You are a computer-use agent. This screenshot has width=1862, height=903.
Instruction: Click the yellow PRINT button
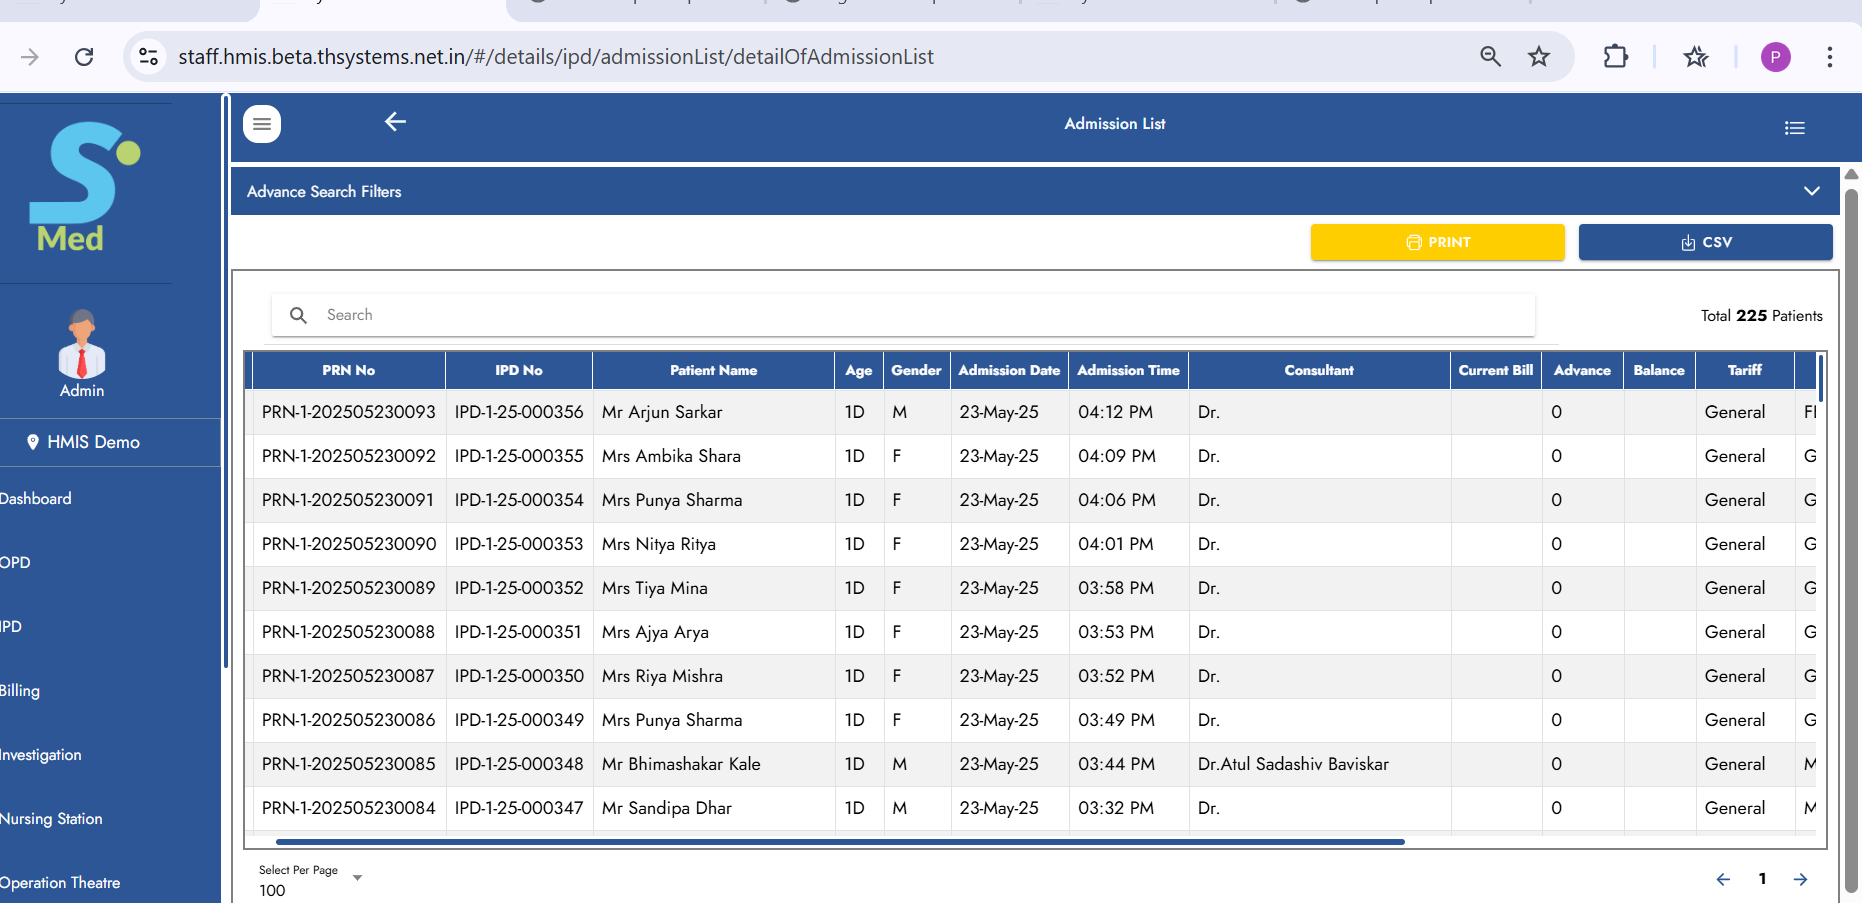(x=1437, y=242)
